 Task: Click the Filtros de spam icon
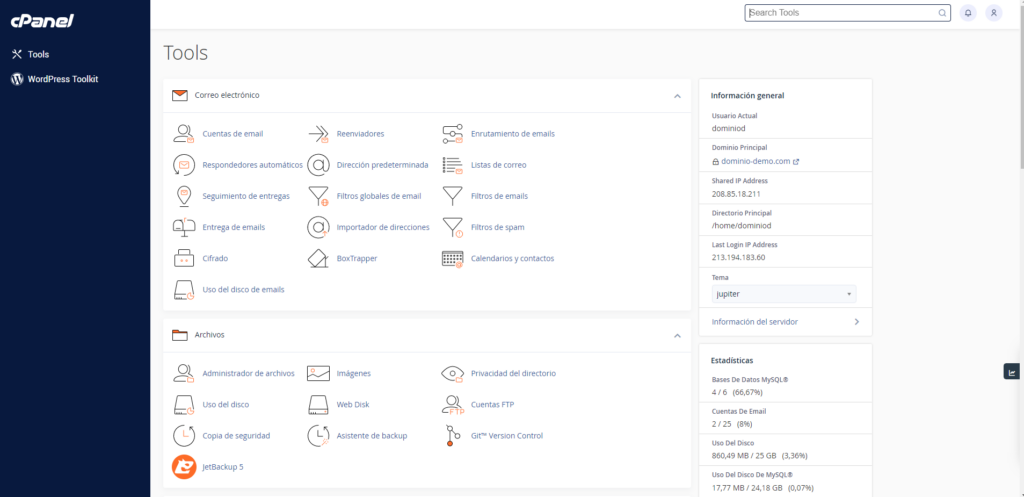point(453,227)
